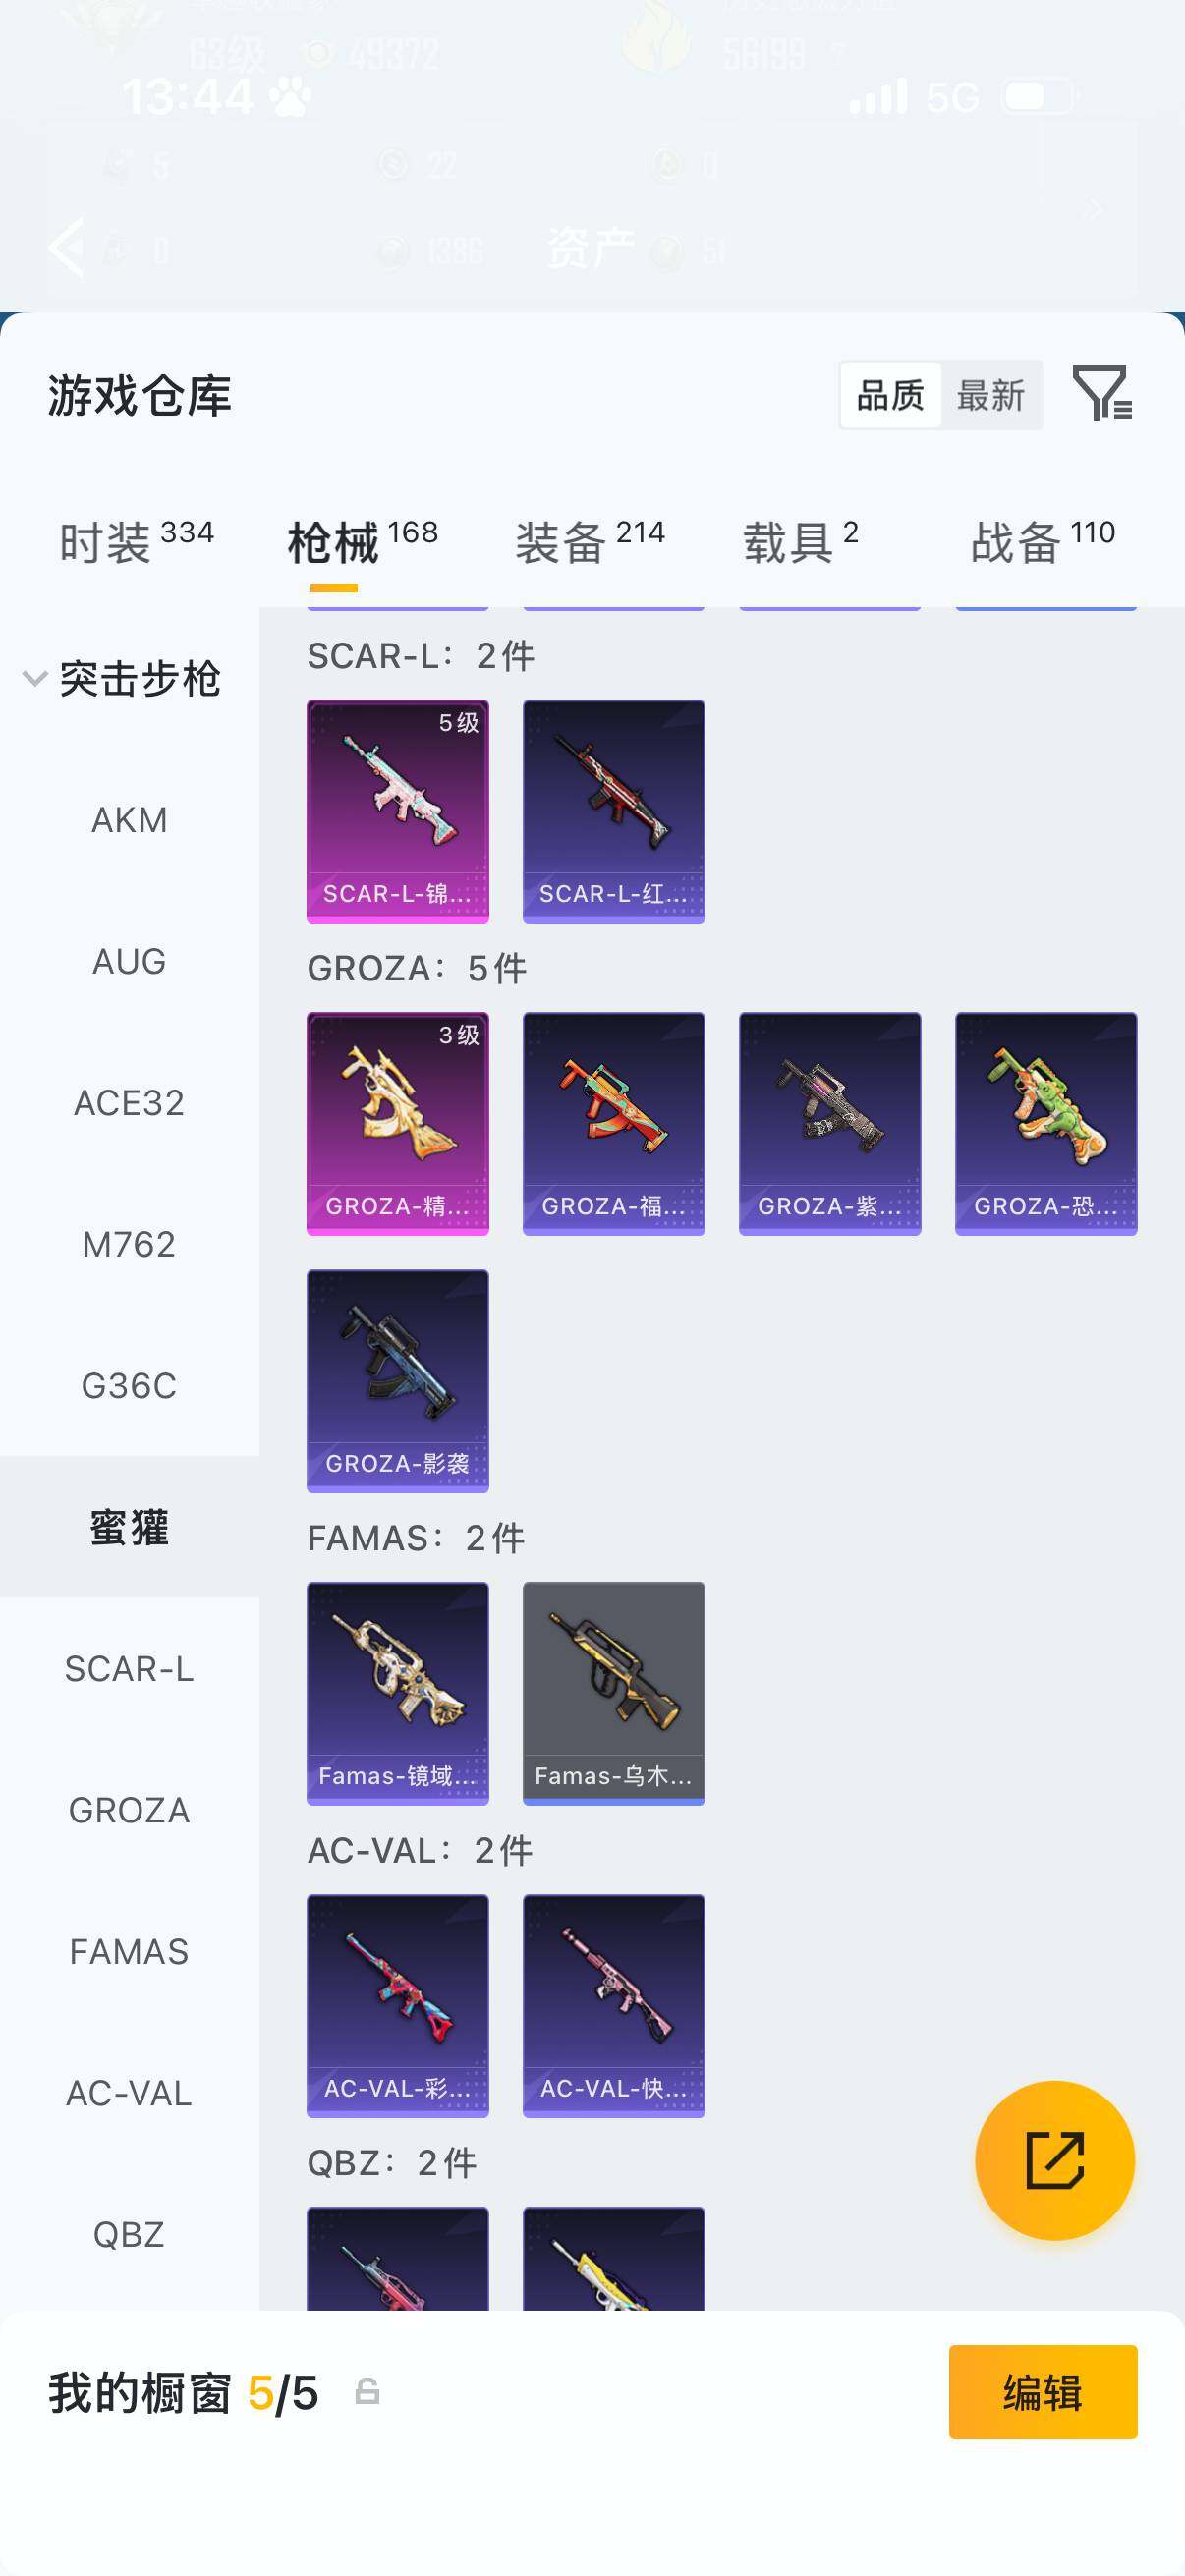This screenshot has height=2576, width=1185.
Task: Jump to M762 in the sidebar
Action: click(129, 1245)
